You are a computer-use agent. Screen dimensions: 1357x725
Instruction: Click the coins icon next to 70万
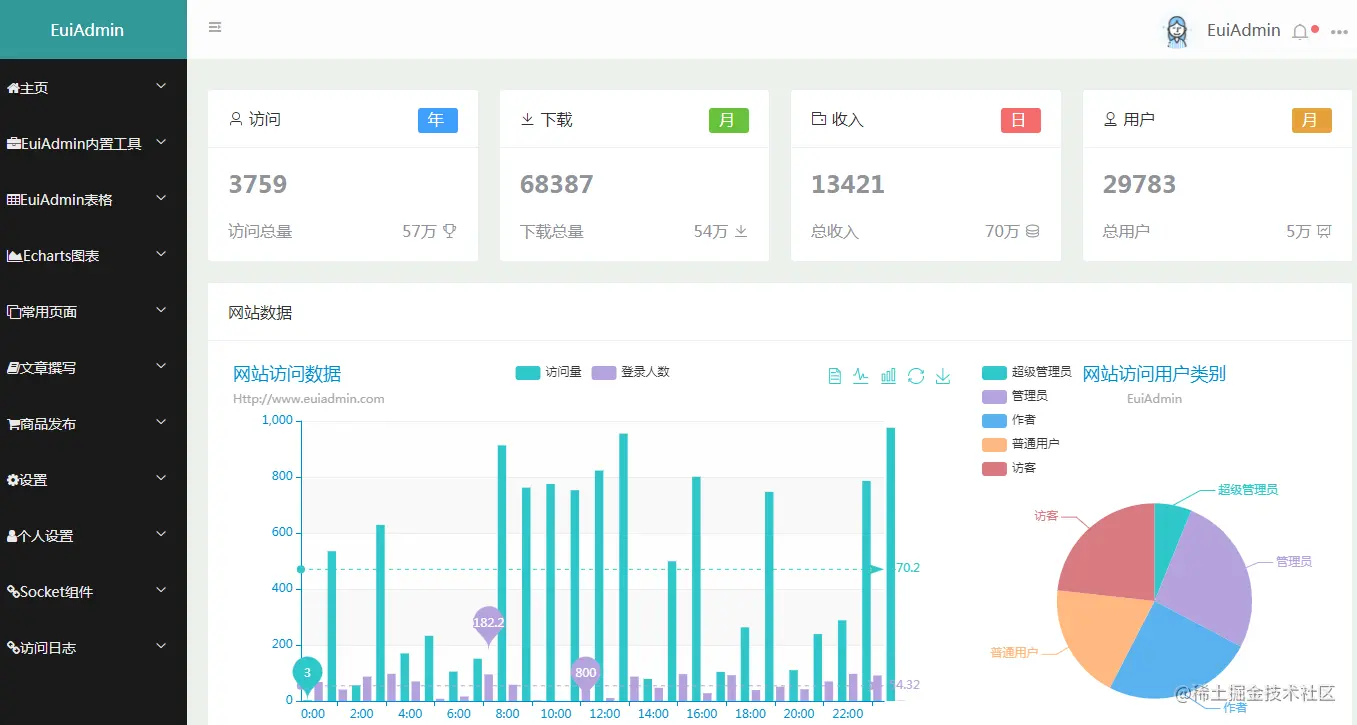pos(1032,231)
